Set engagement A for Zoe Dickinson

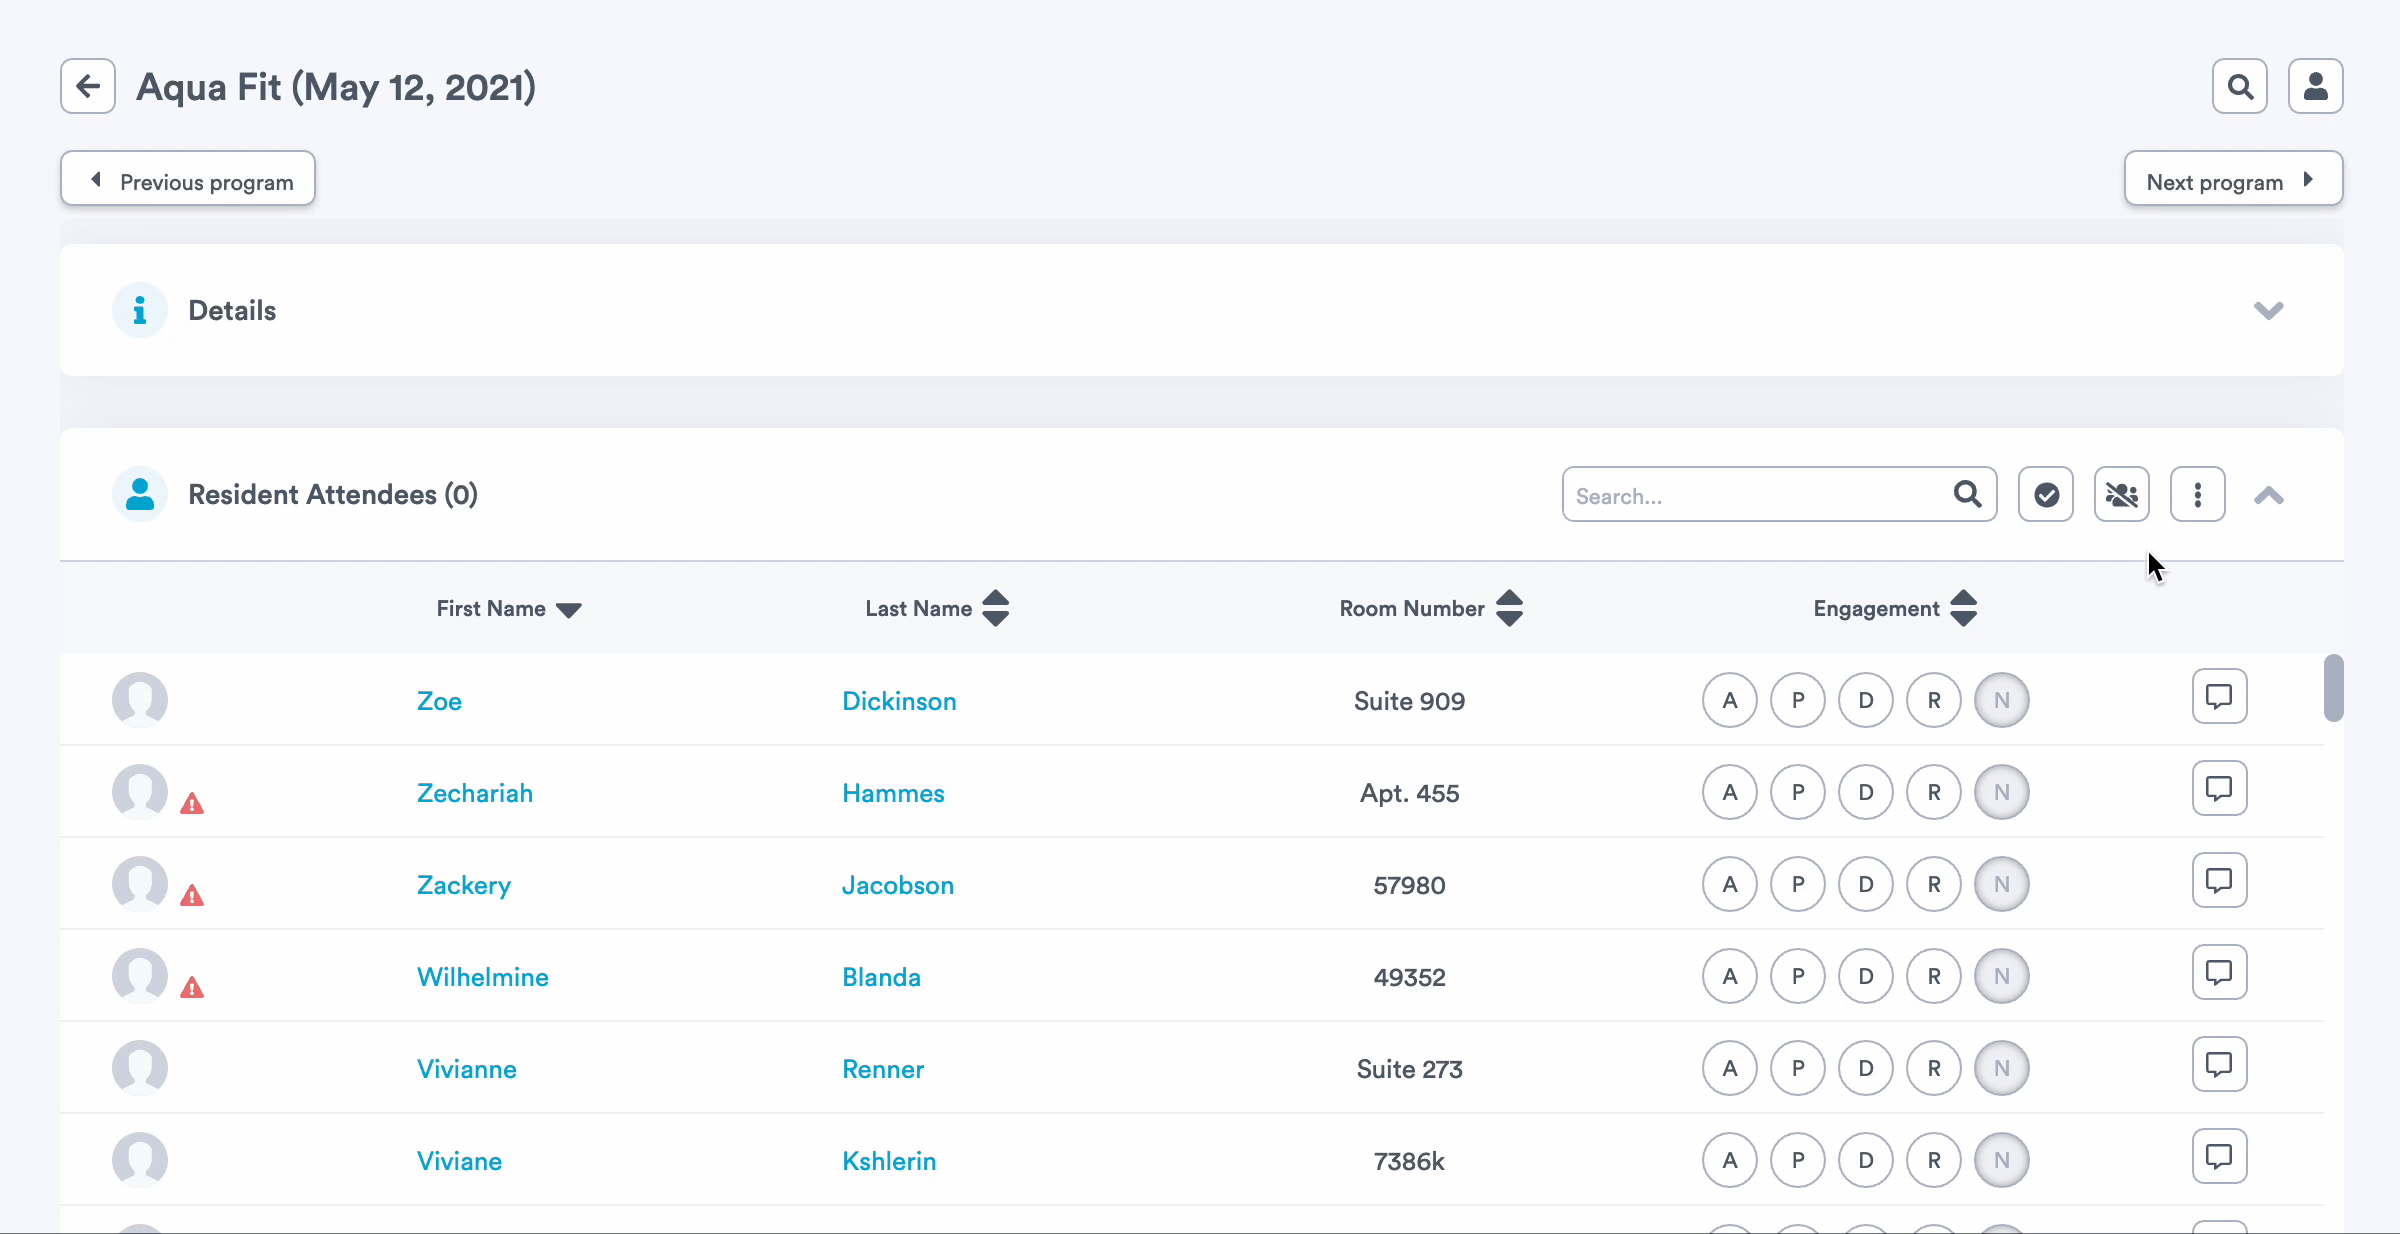[1729, 701]
